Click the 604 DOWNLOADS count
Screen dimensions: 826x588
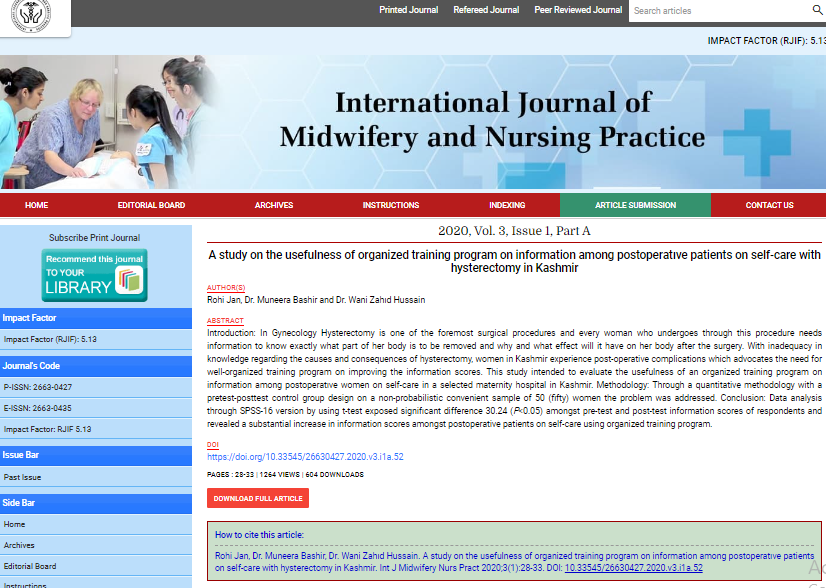coord(335,475)
